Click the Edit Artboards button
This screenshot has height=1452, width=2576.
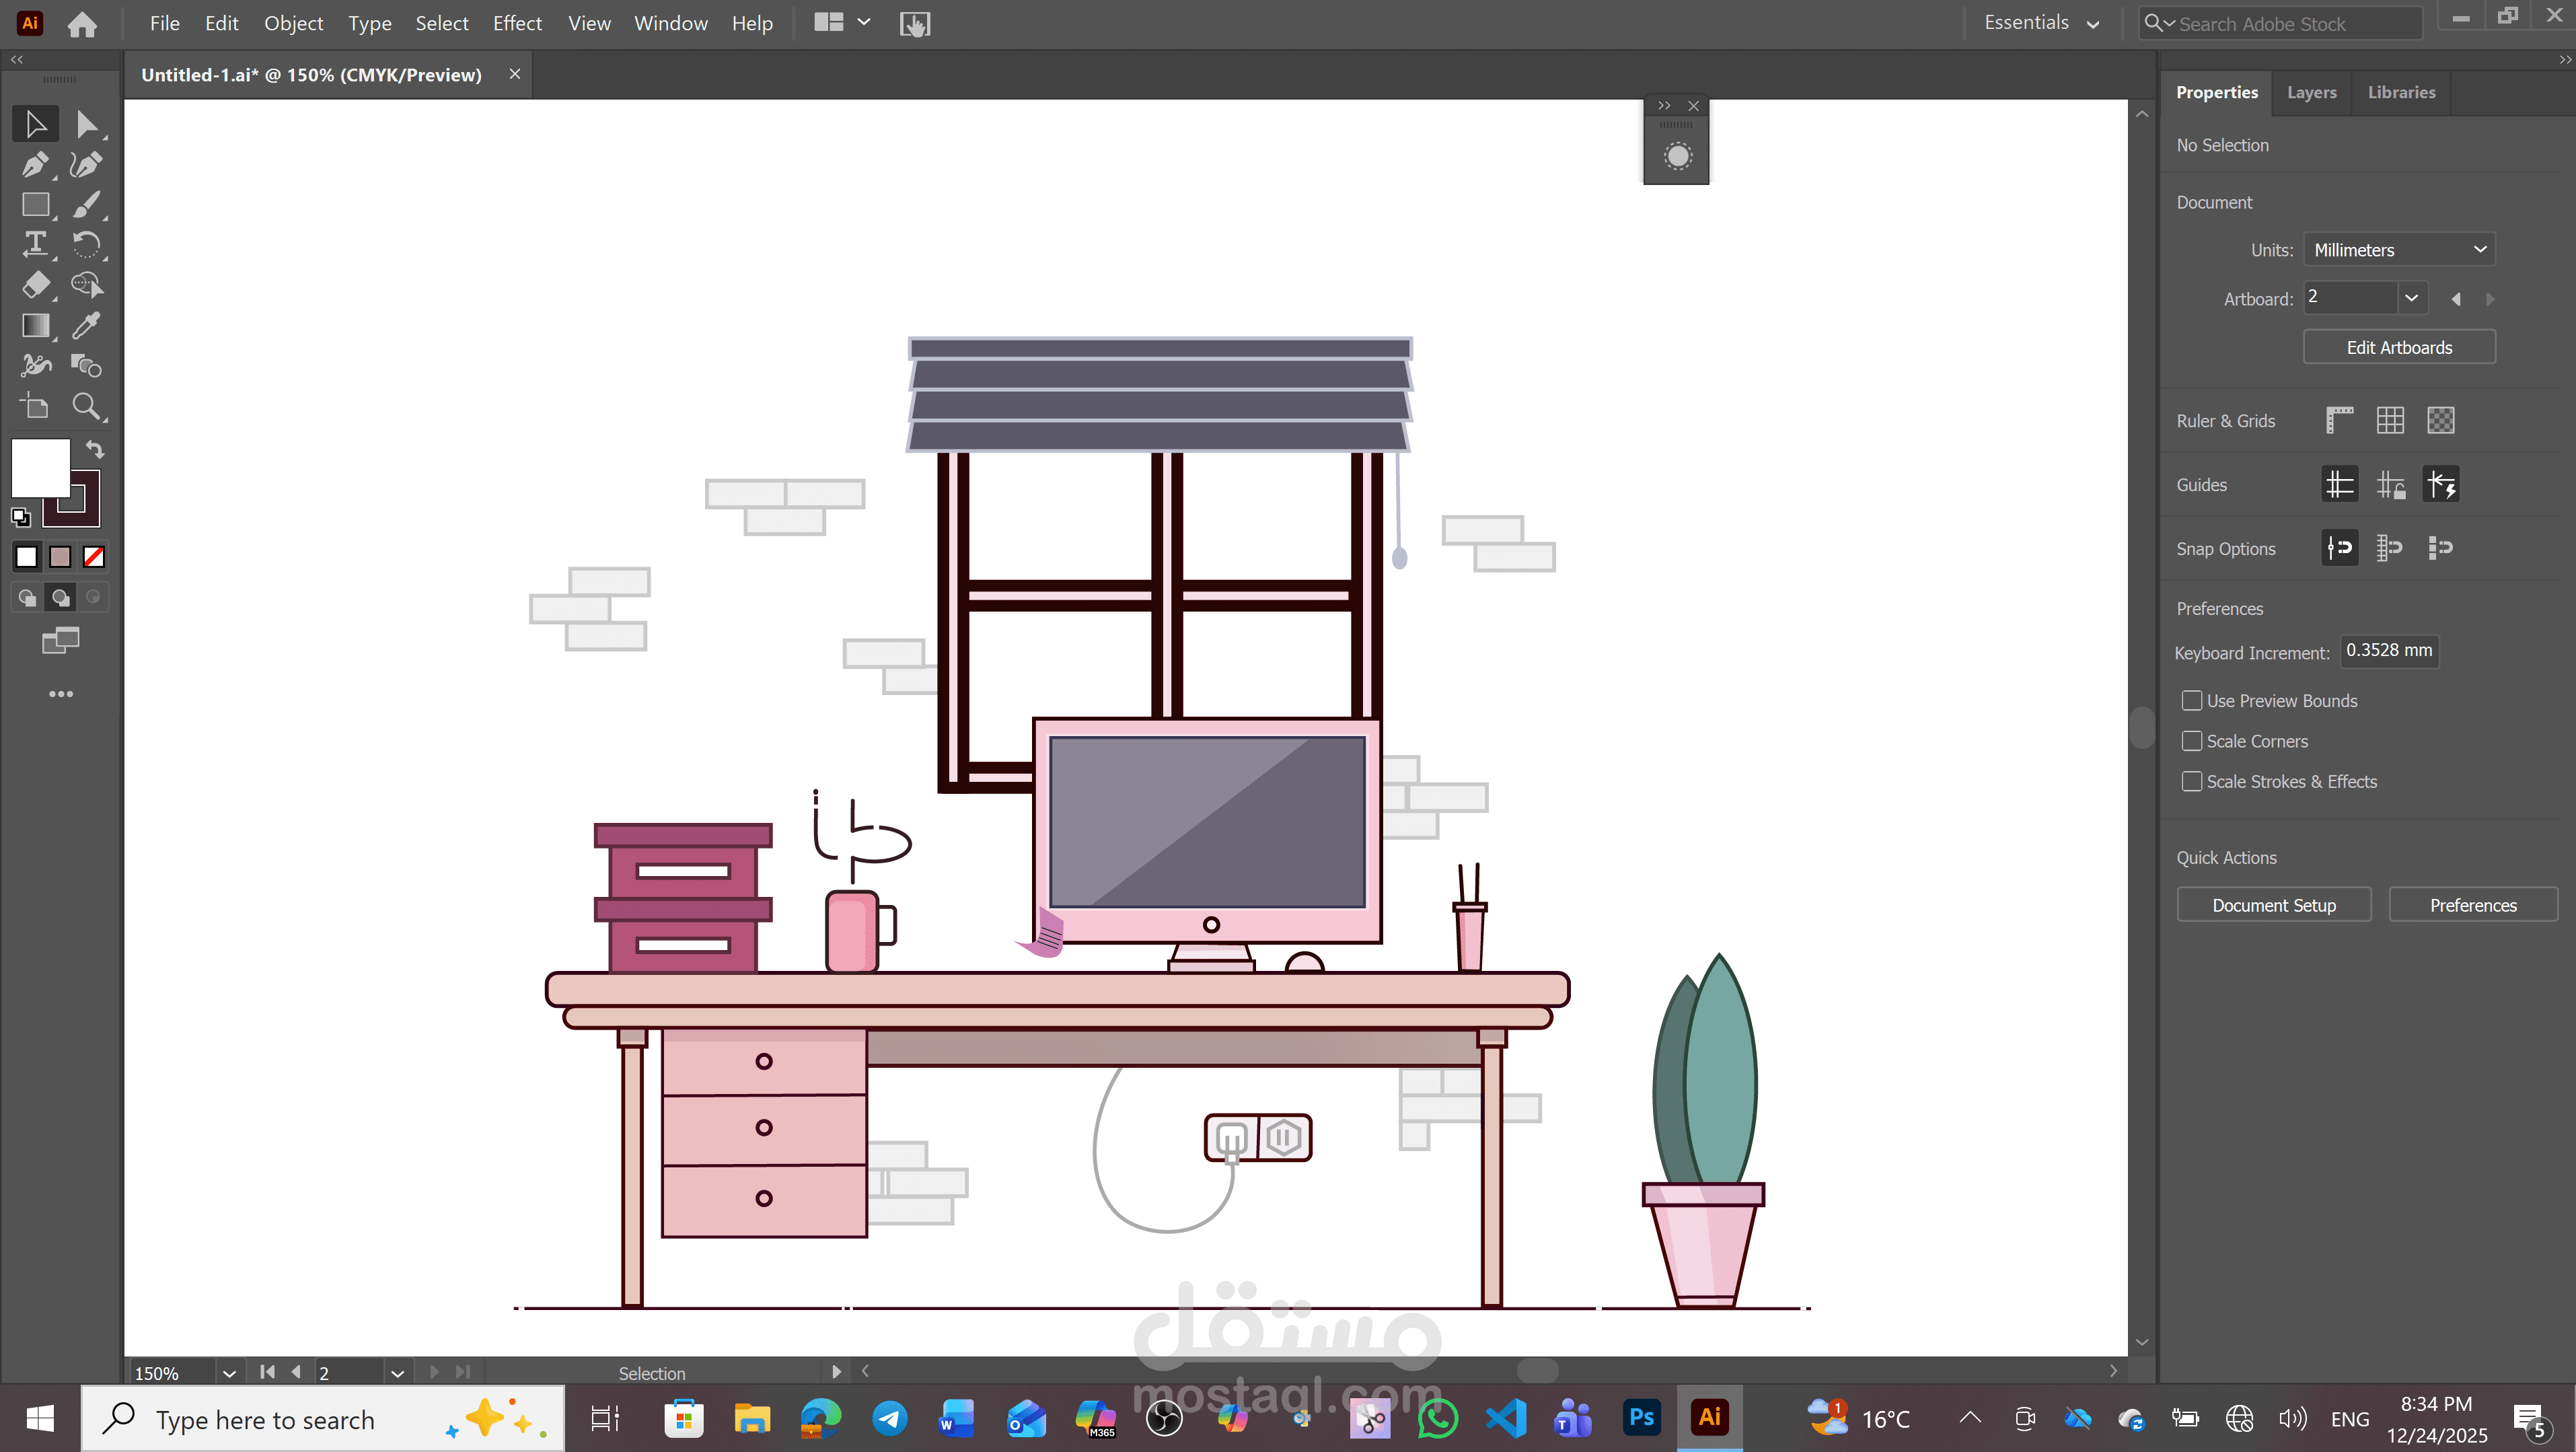(2399, 347)
